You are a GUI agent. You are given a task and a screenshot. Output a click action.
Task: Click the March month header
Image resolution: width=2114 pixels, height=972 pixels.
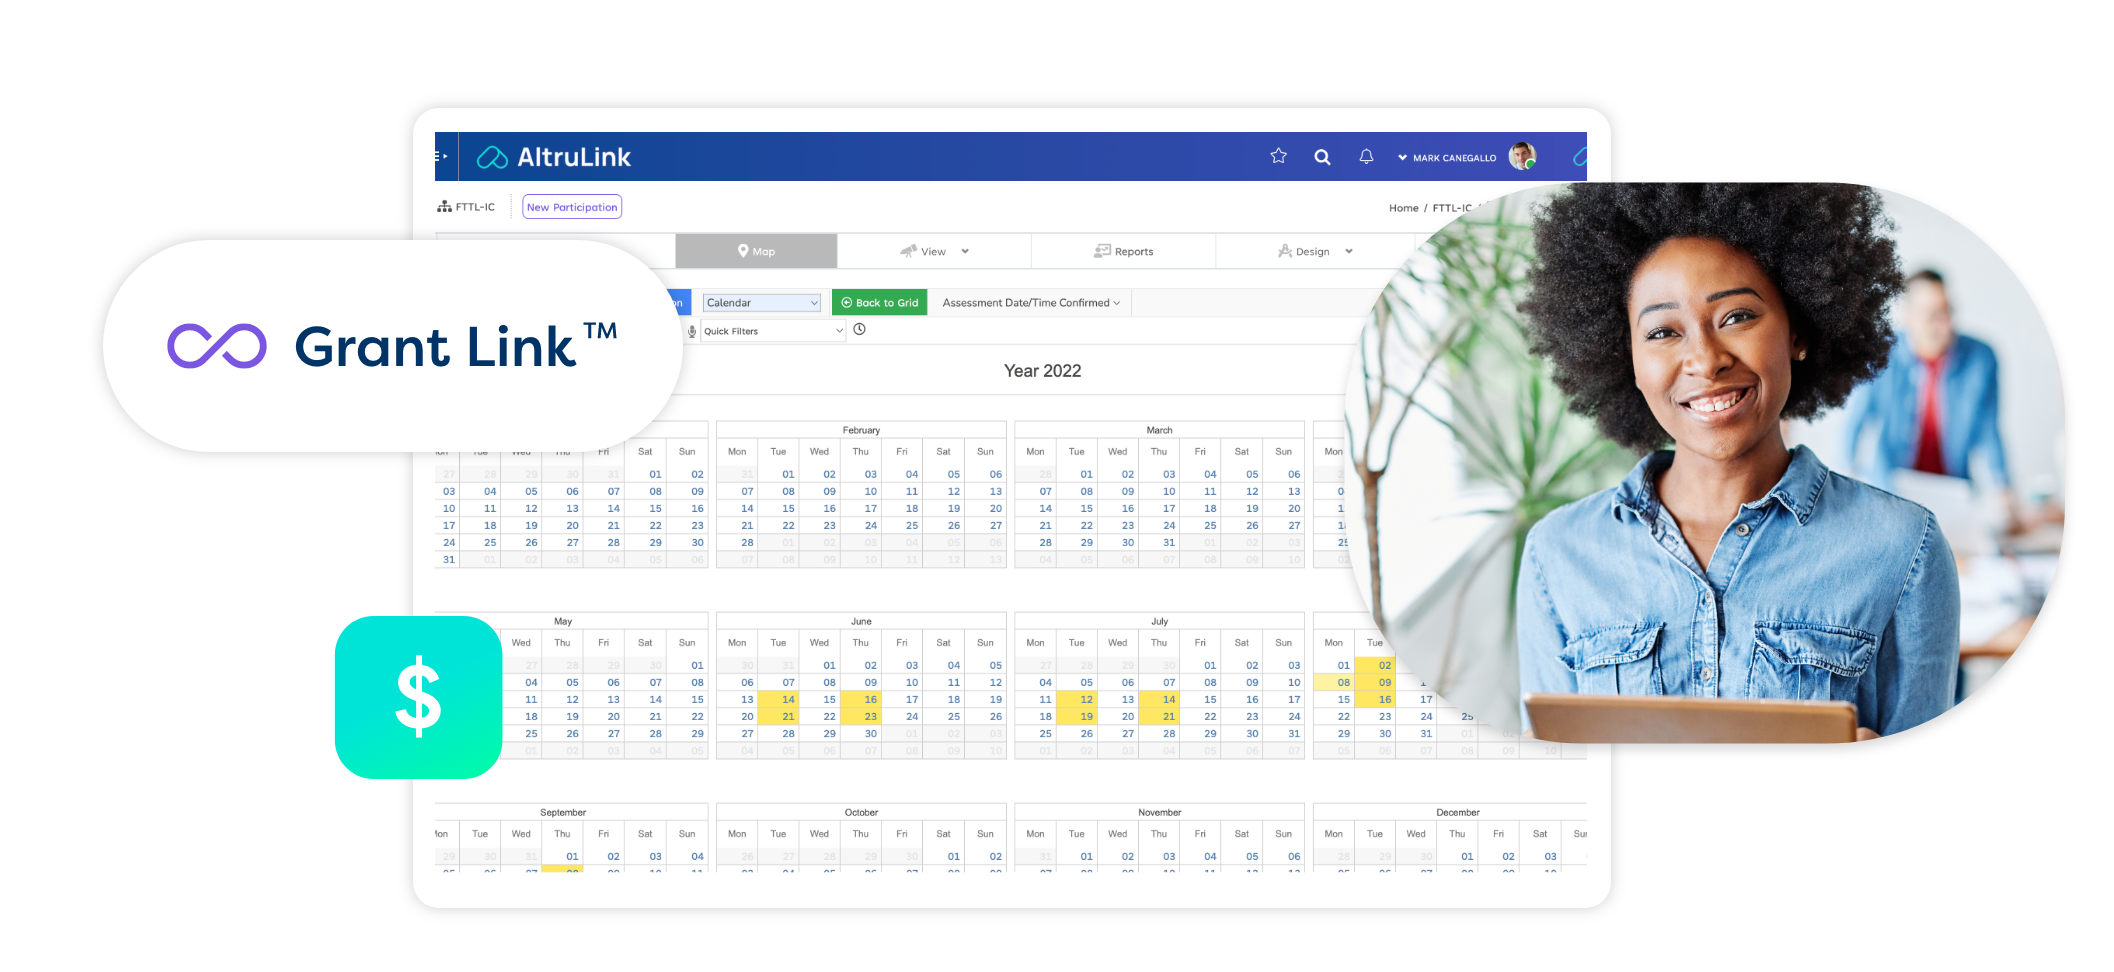1159,431
